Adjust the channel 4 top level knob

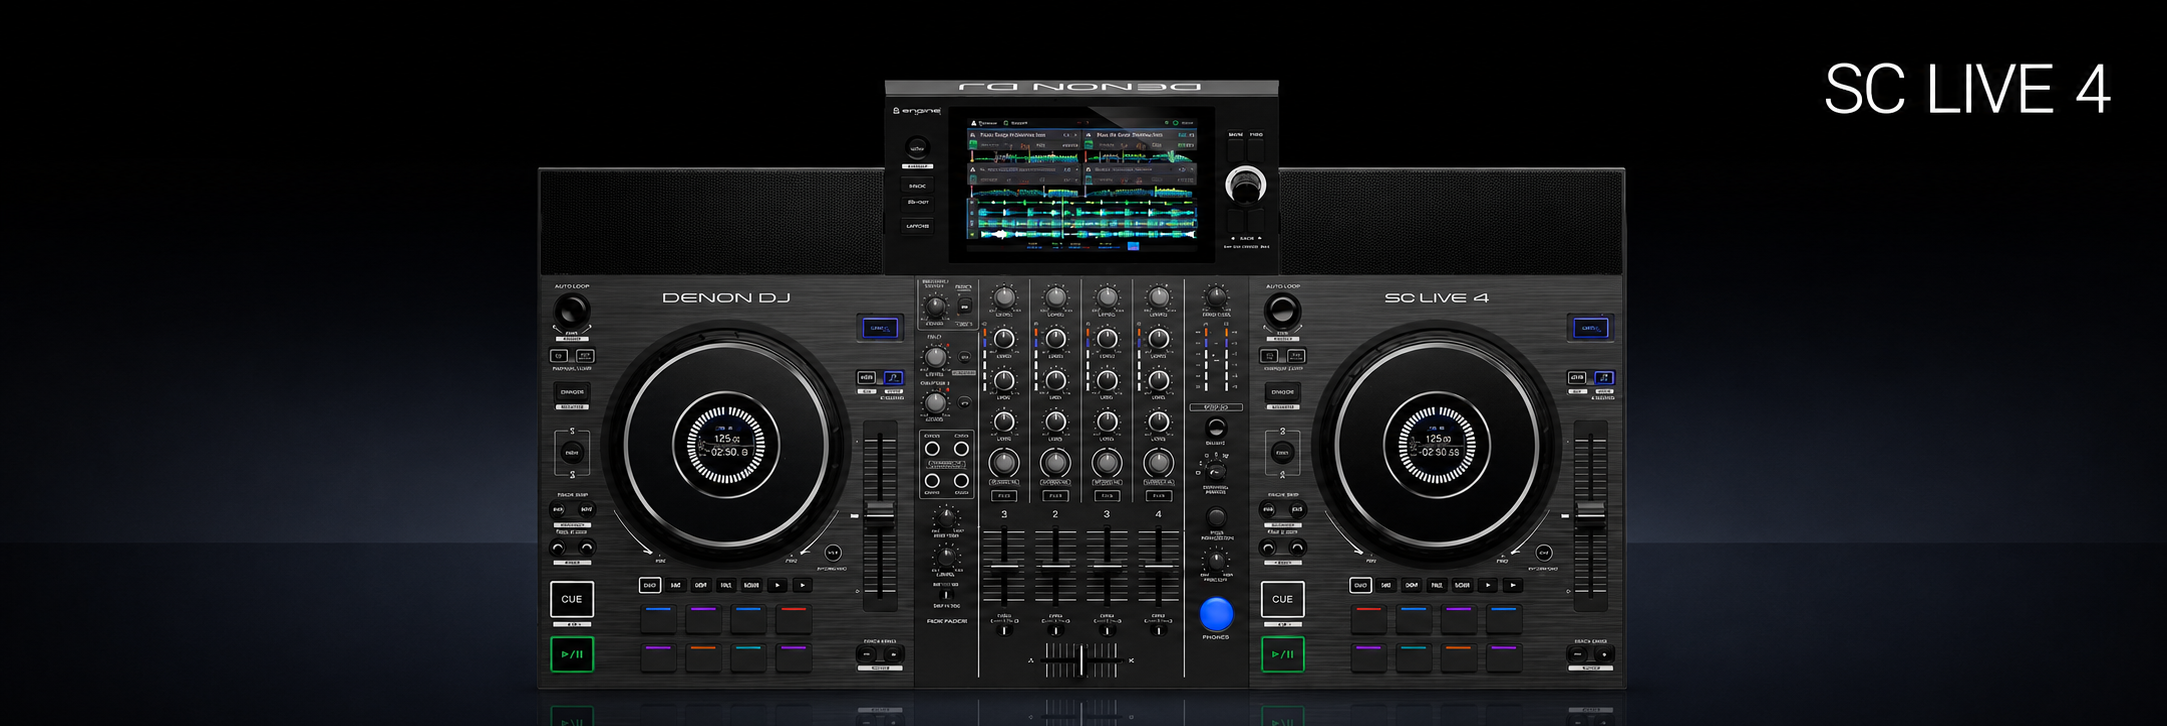tap(1158, 297)
